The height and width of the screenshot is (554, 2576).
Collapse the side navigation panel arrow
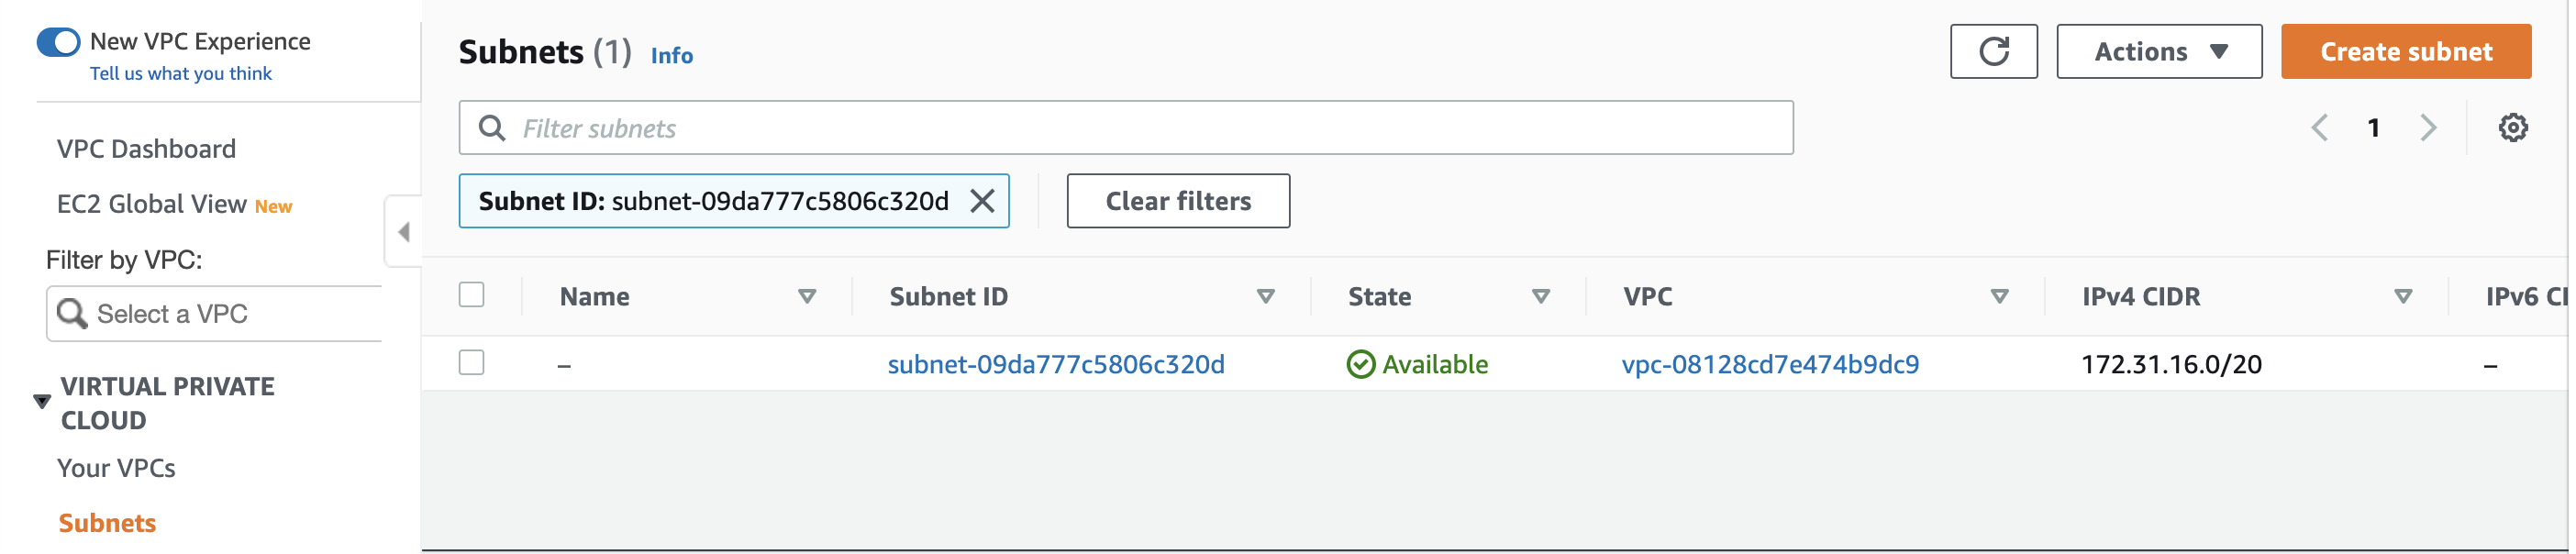(x=404, y=232)
